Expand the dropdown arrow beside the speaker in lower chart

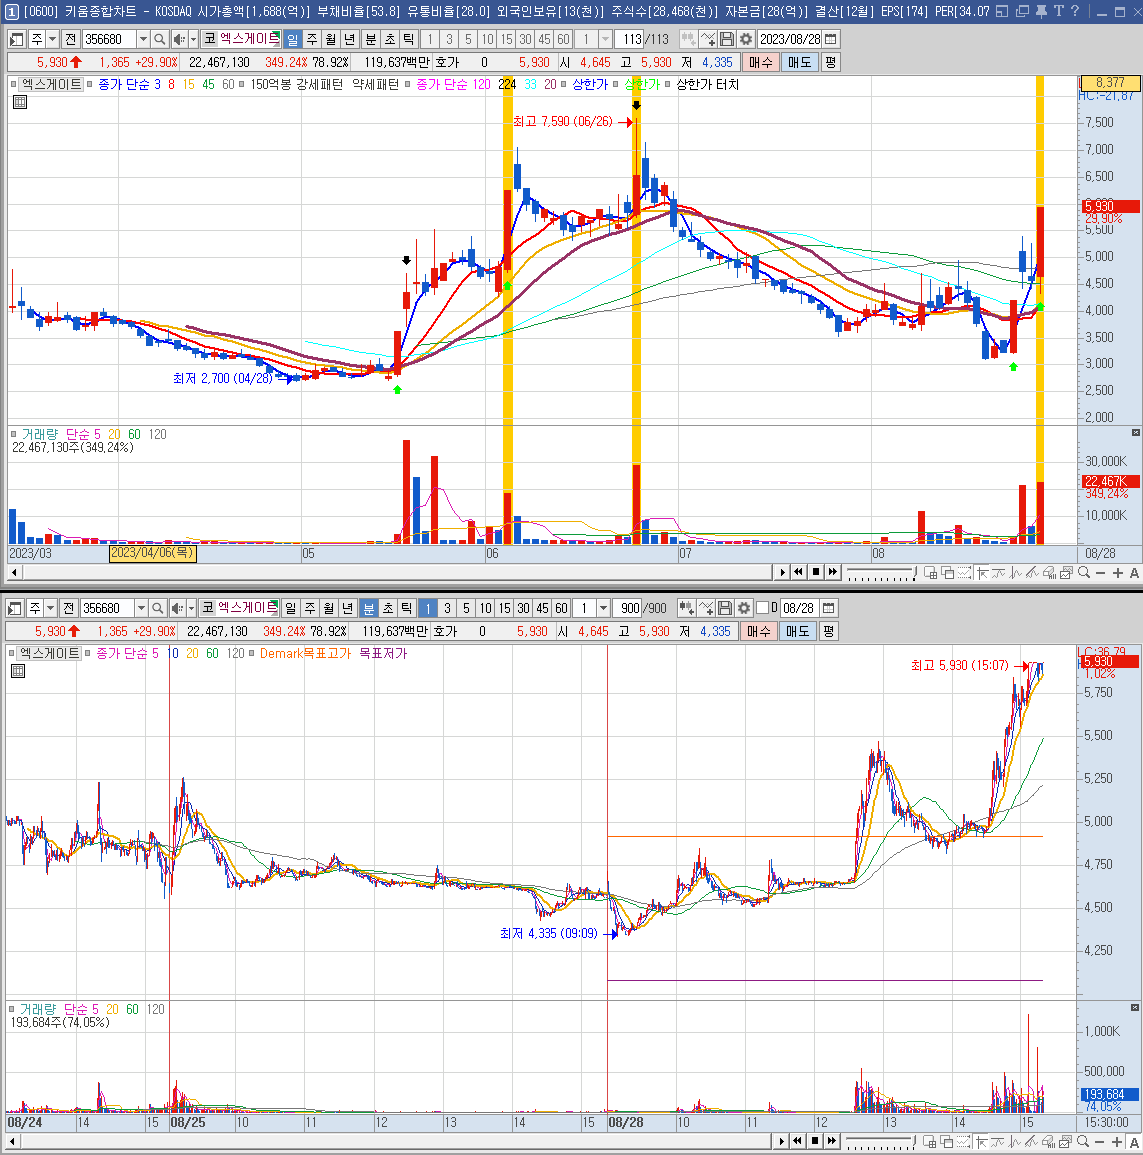[191, 608]
